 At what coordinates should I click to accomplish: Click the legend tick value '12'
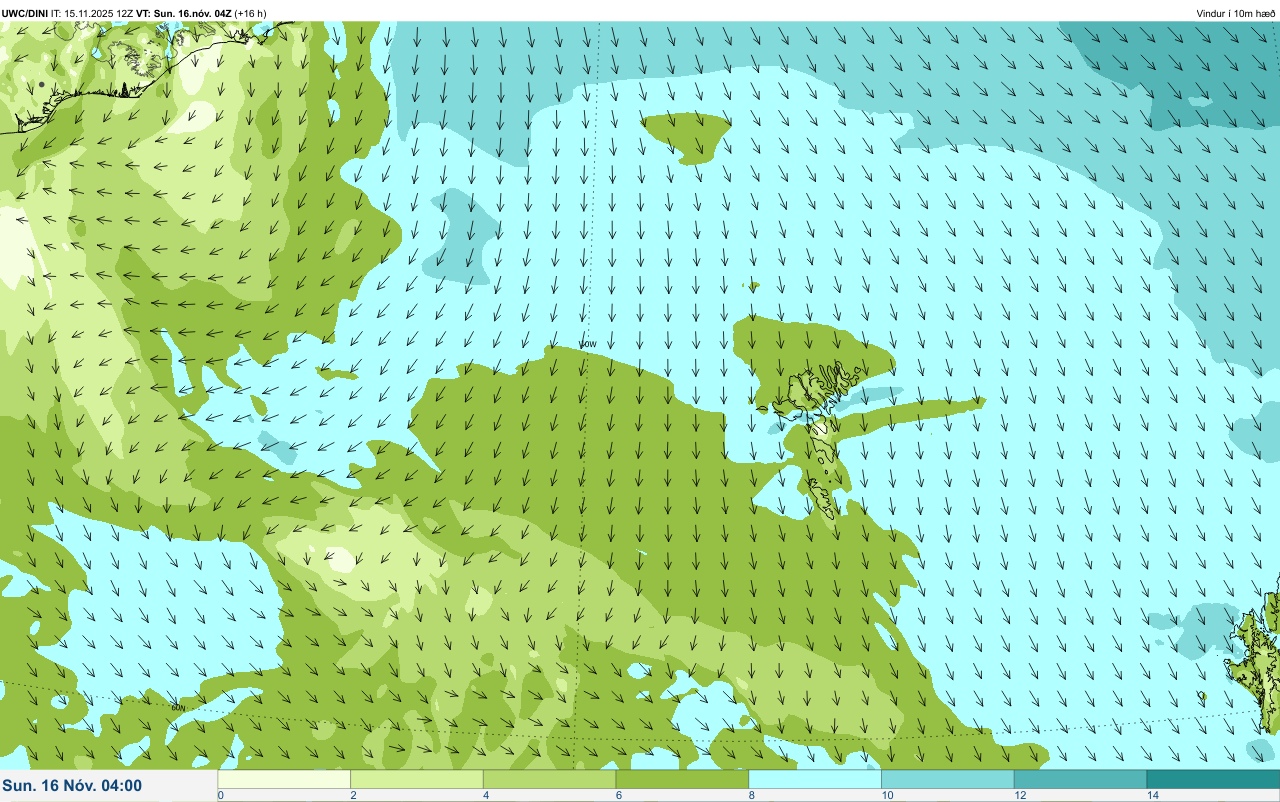pos(1019,795)
